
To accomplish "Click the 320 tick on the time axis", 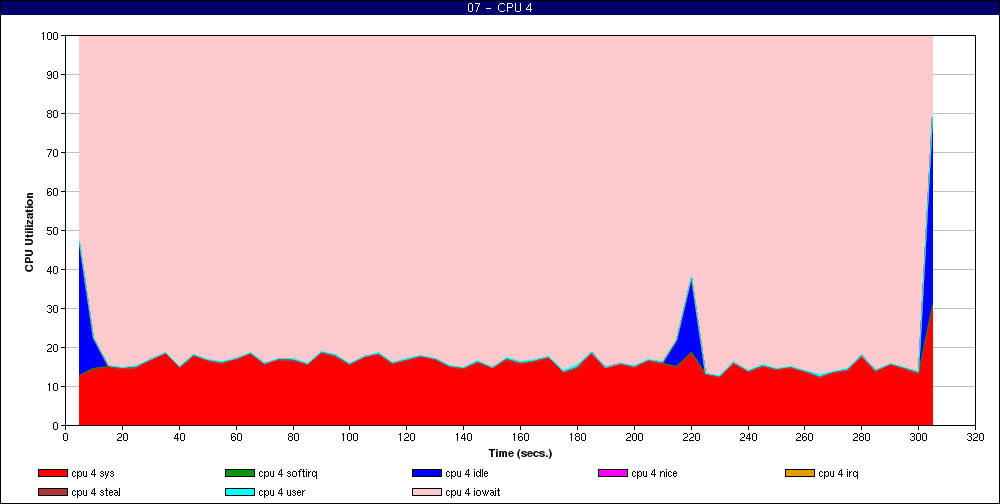I will pos(975,438).
